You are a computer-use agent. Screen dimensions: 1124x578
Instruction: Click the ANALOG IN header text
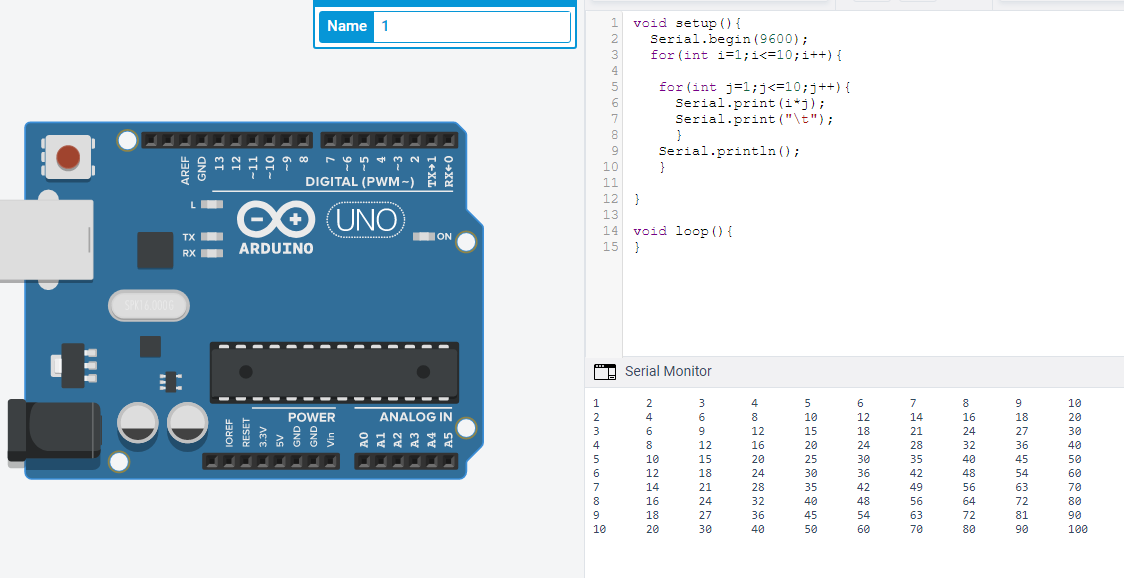[416, 417]
